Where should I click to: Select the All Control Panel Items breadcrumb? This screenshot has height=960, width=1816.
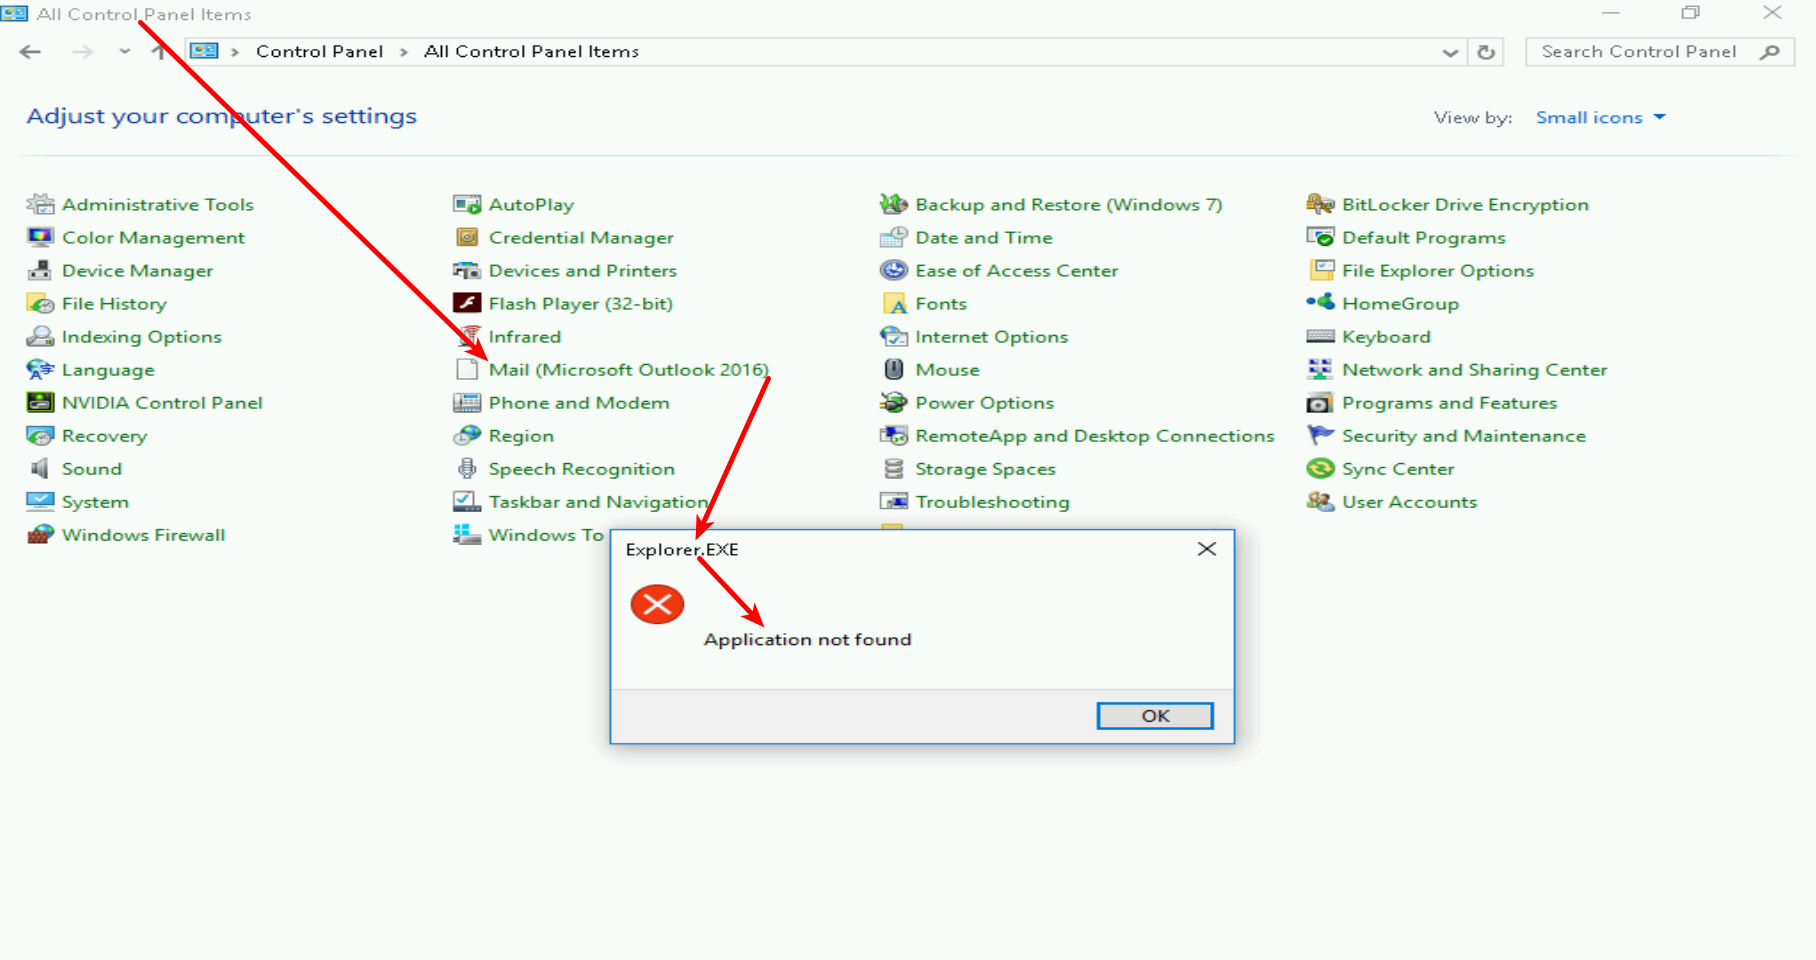[531, 51]
